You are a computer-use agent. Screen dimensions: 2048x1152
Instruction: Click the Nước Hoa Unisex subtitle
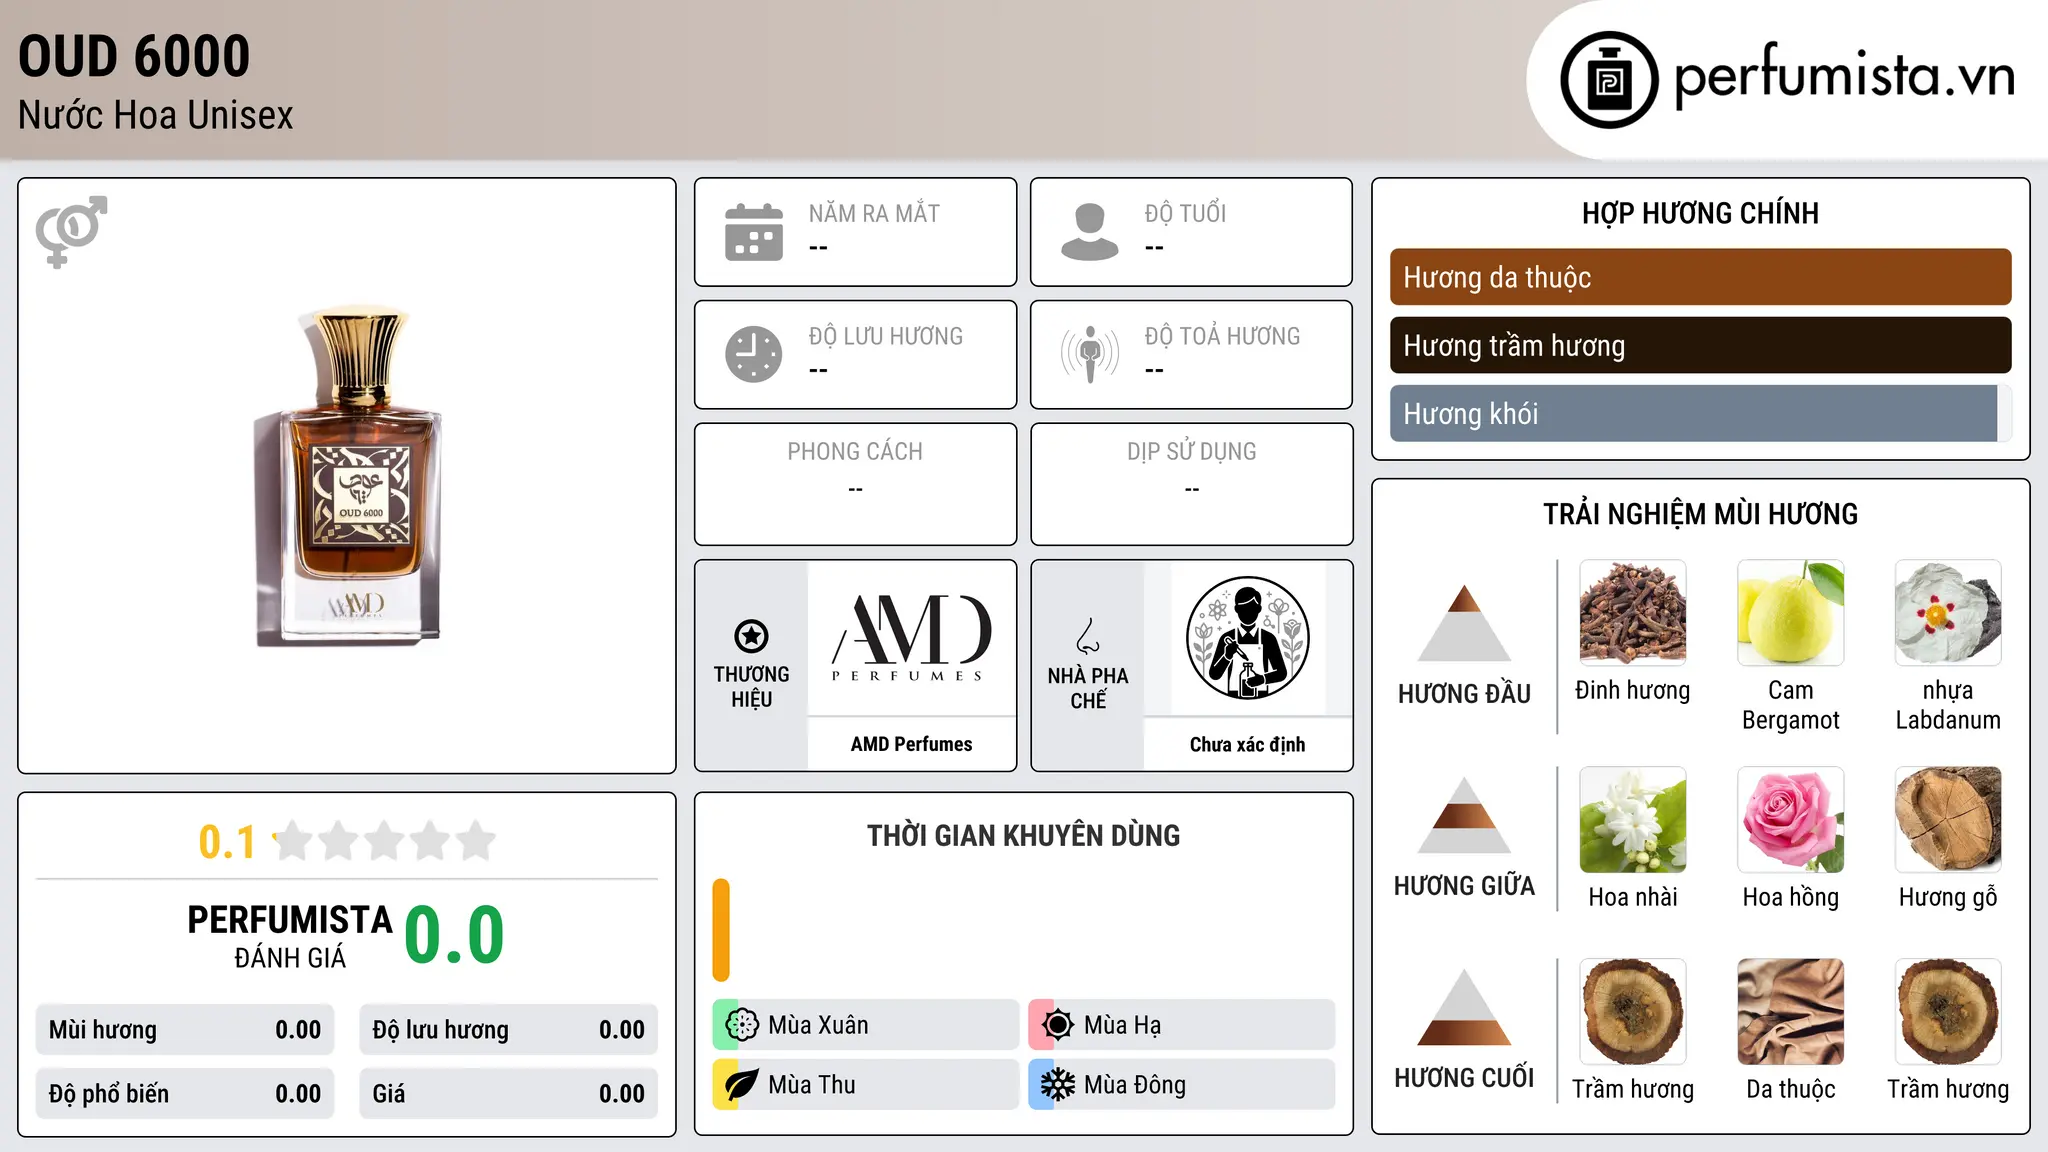click(x=156, y=116)
